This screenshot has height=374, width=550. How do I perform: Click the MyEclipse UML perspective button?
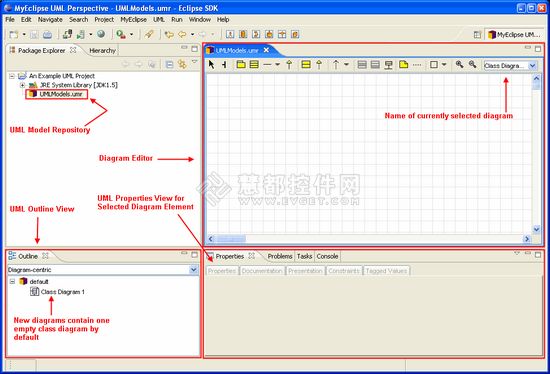click(x=514, y=34)
